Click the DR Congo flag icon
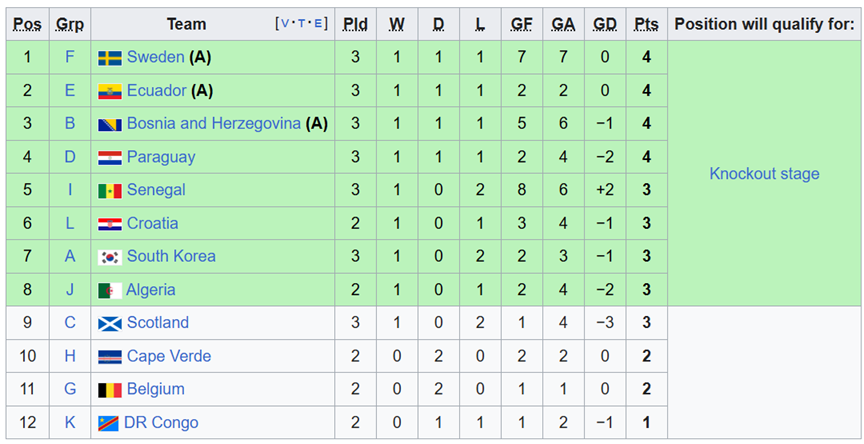 click(x=109, y=423)
